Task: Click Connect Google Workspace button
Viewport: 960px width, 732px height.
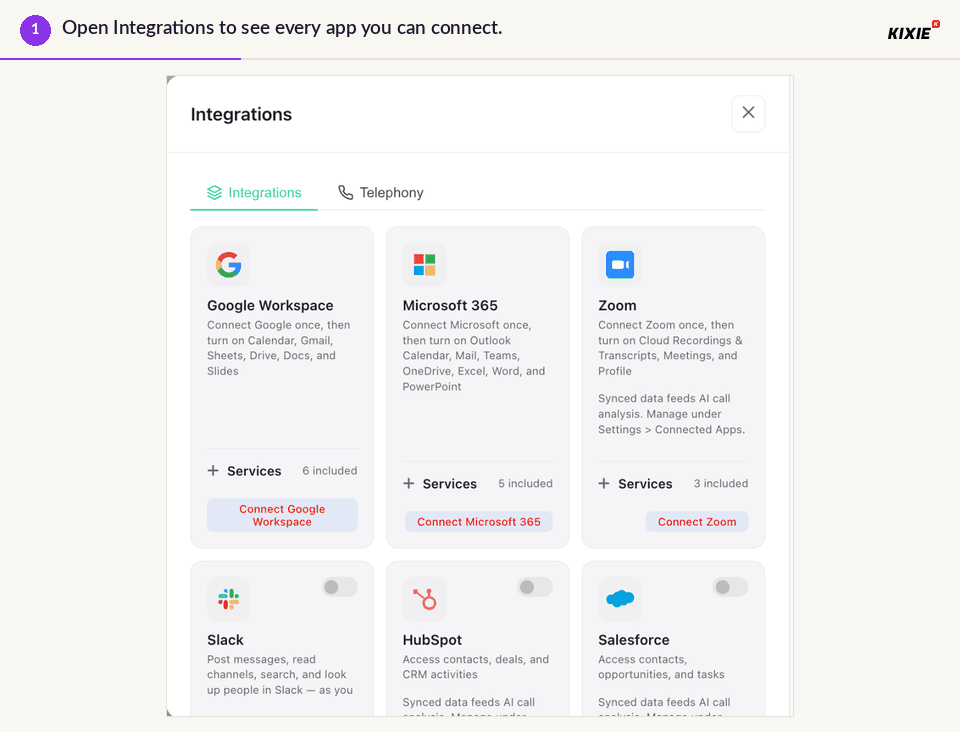Action: (282, 515)
